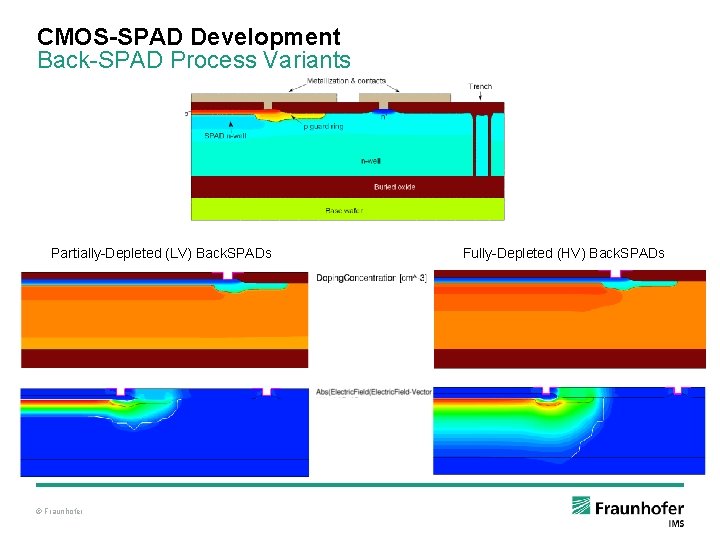The image size is (720, 540).
Task: Click the Fraunhofer IMS logo
Action: pyautogui.click(x=628, y=511)
